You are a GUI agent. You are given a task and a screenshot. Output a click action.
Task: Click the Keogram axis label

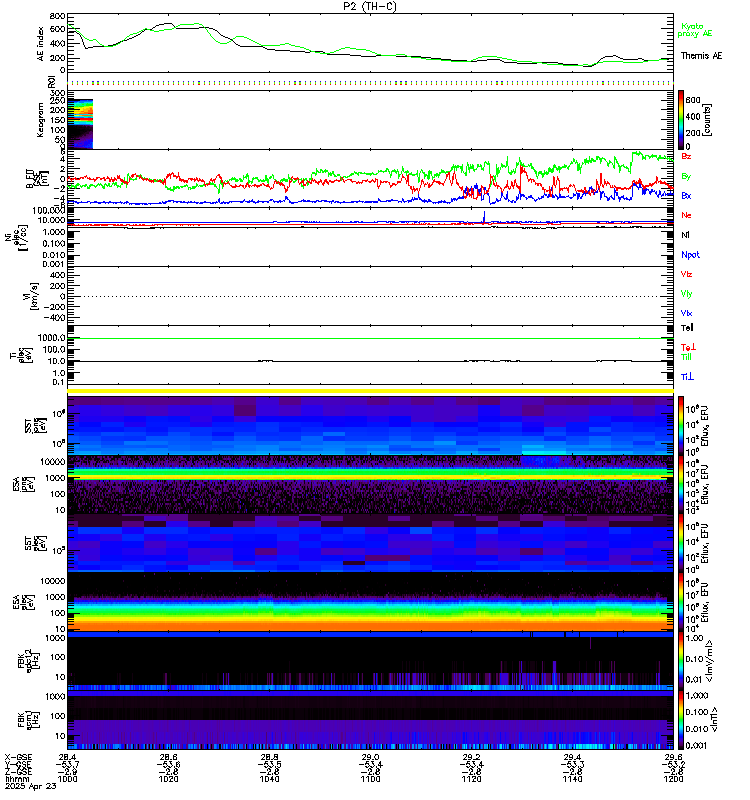(x=40, y=120)
